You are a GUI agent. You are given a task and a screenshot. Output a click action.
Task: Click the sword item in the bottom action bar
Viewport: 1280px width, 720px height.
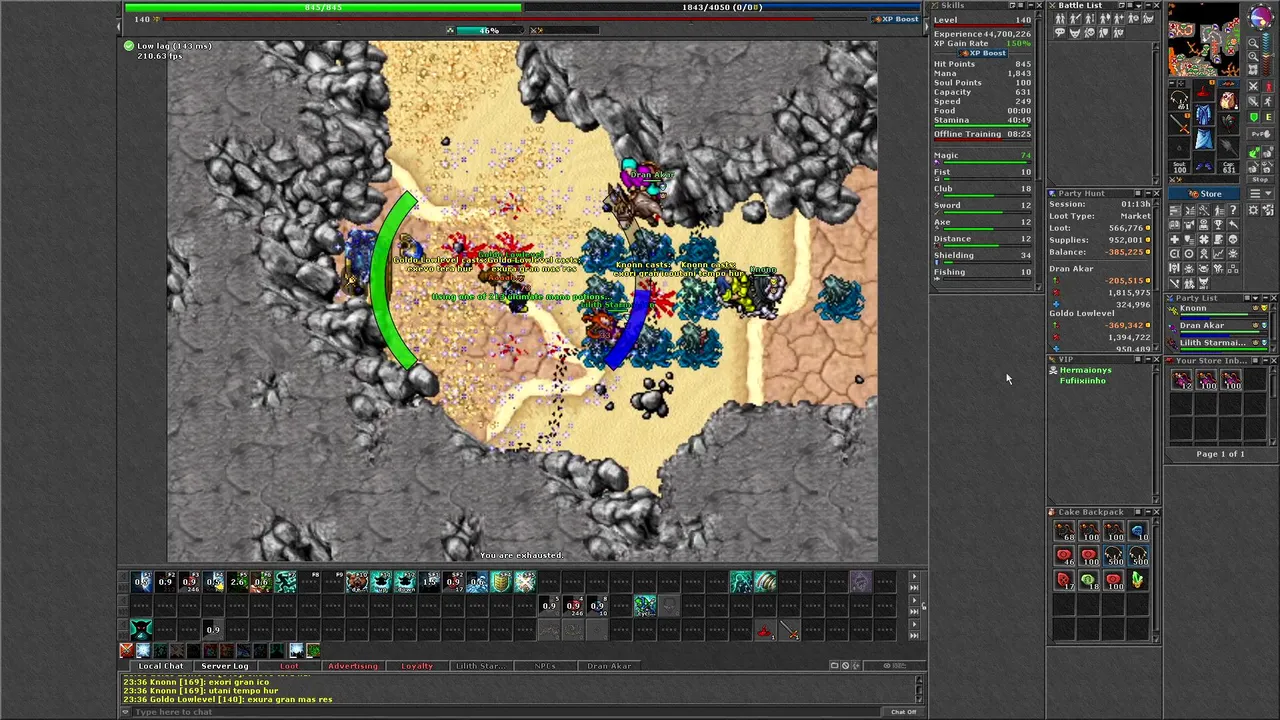789,630
